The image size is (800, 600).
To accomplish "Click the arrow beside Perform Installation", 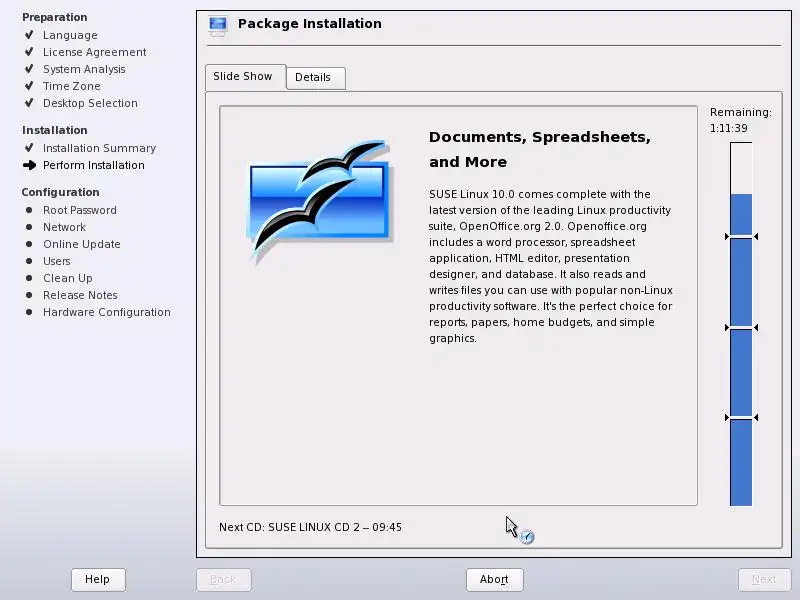I will tap(30, 165).
